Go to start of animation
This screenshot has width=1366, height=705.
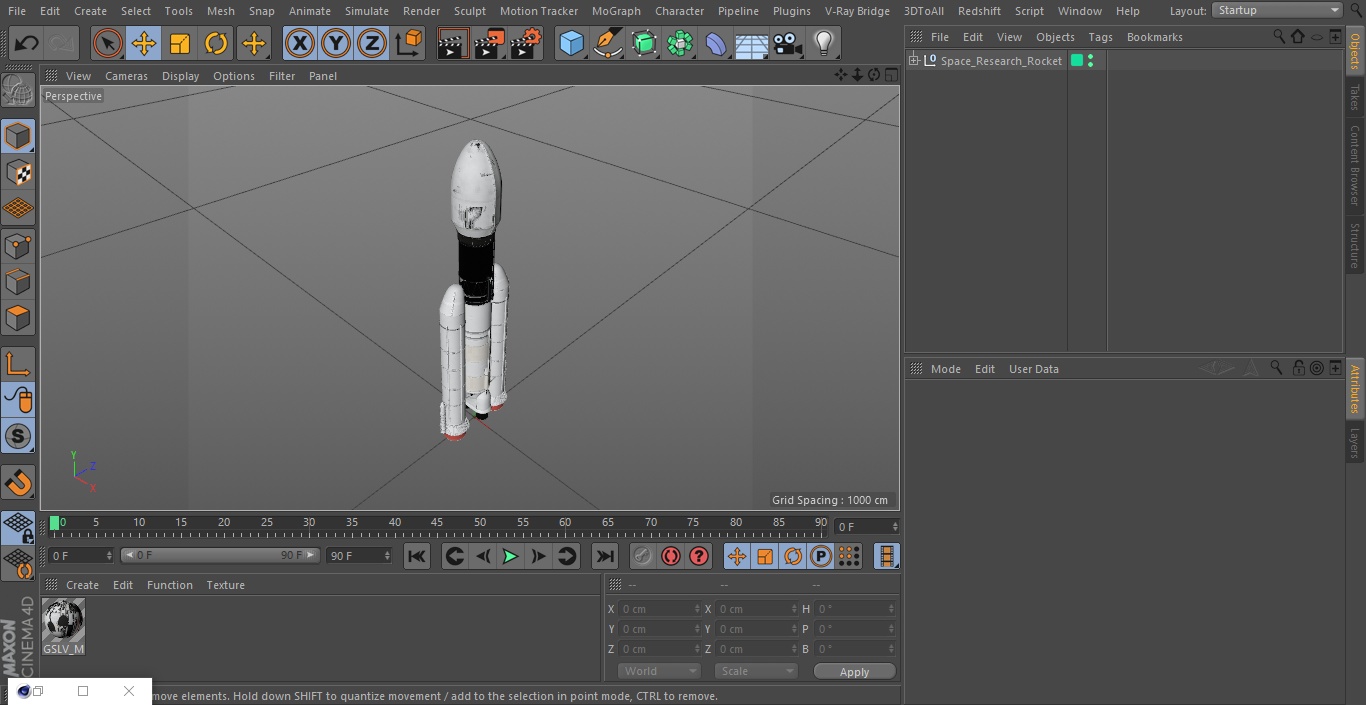pyautogui.click(x=417, y=556)
